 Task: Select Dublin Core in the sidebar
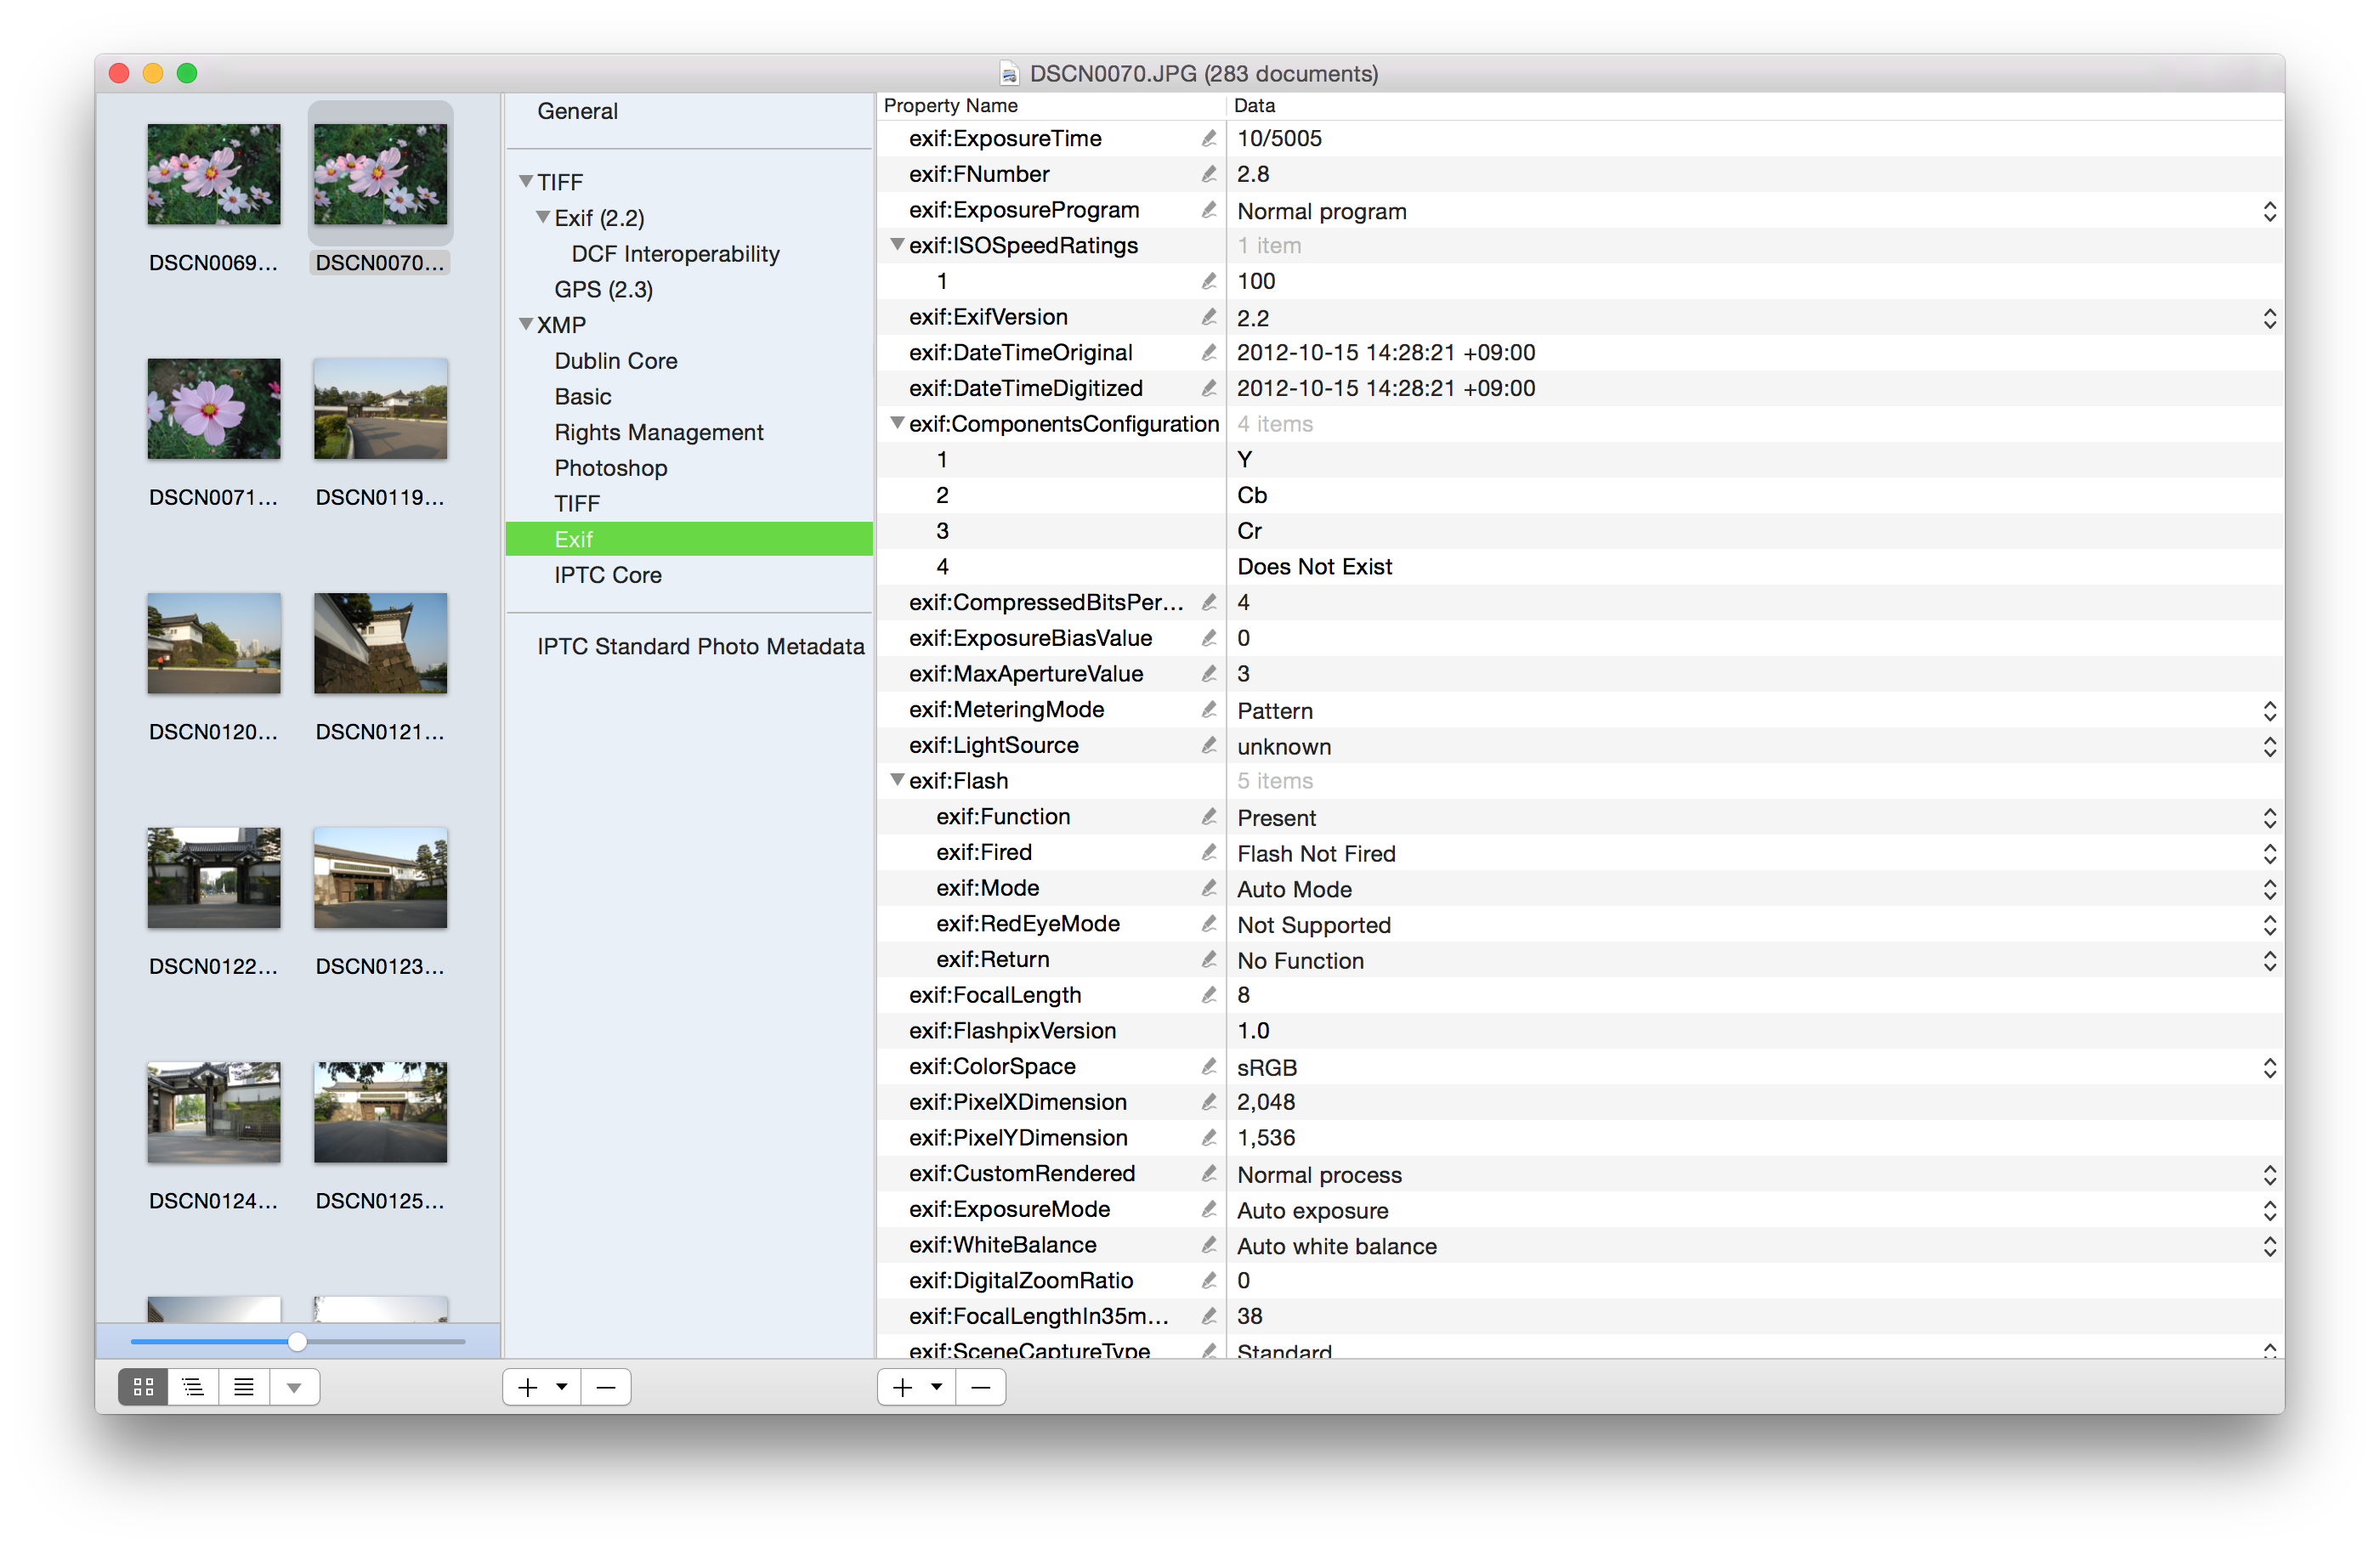click(x=615, y=361)
